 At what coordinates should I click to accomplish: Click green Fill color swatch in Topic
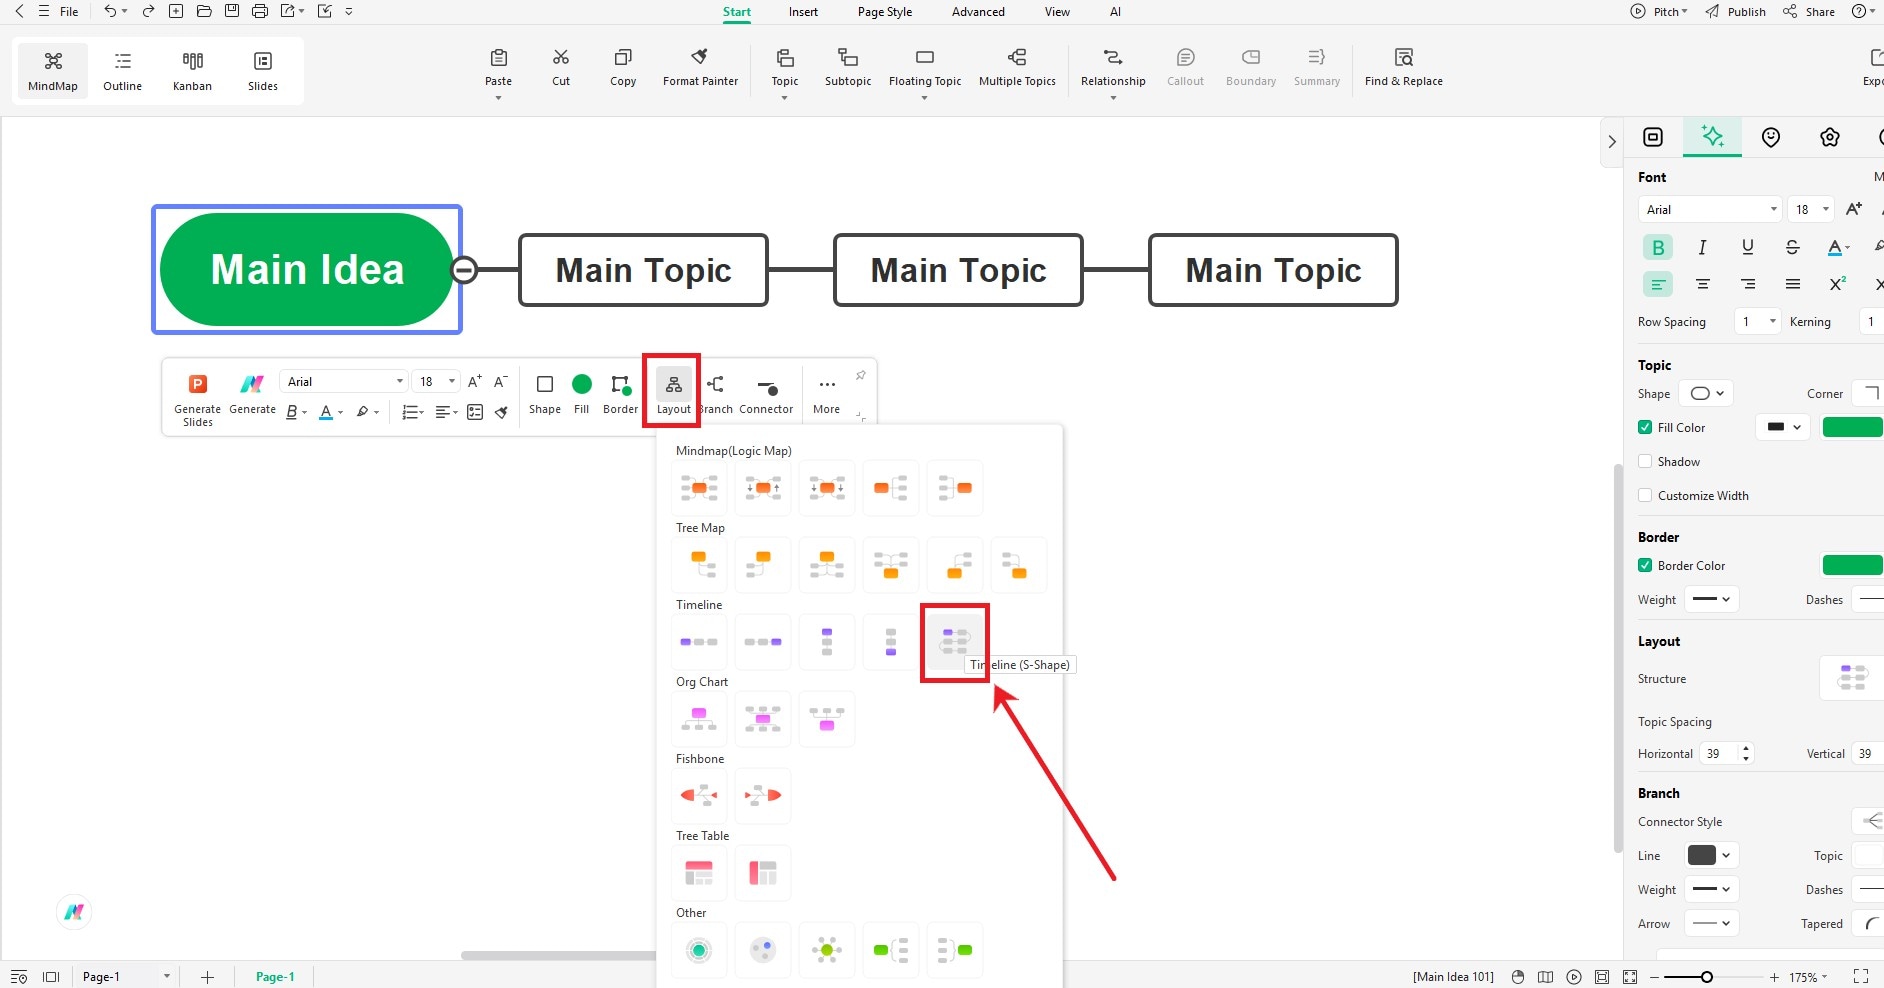pyautogui.click(x=1853, y=427)
